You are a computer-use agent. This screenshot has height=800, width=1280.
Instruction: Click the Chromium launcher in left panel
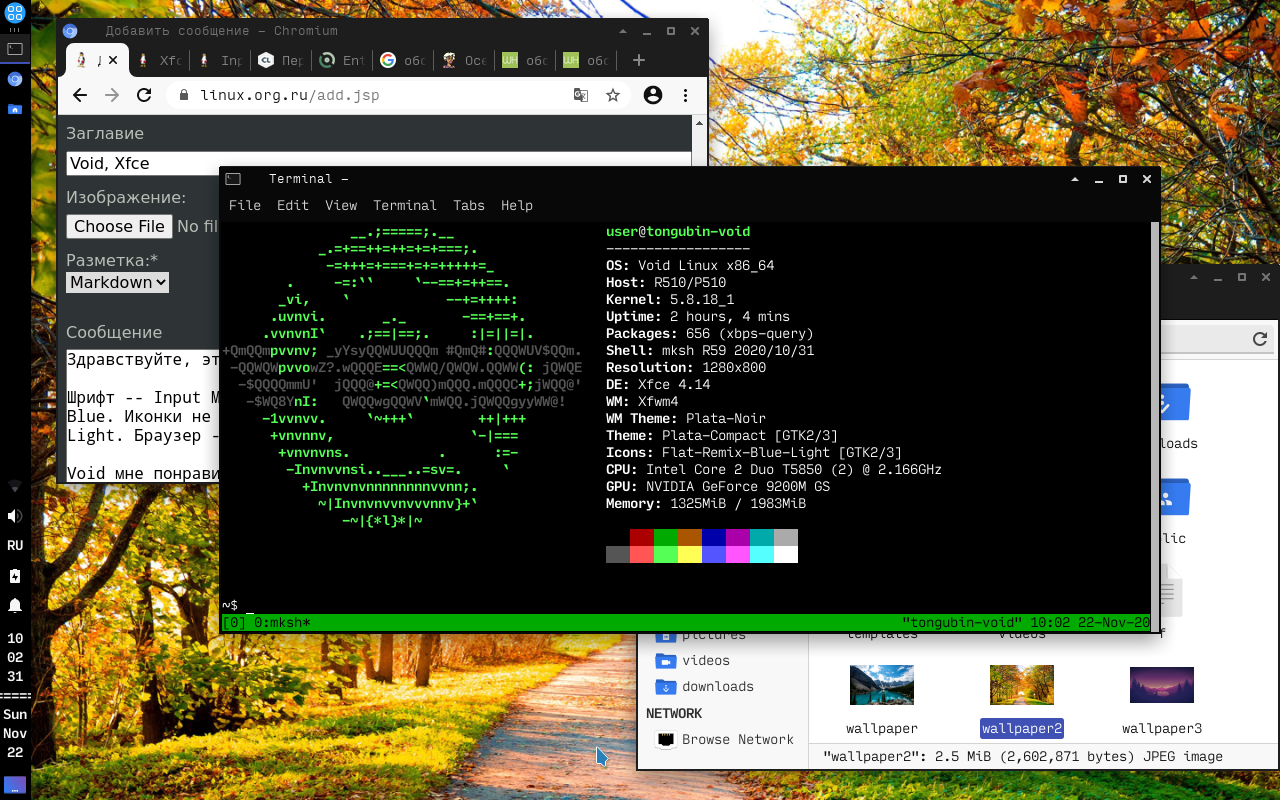(x=15, y=78)
